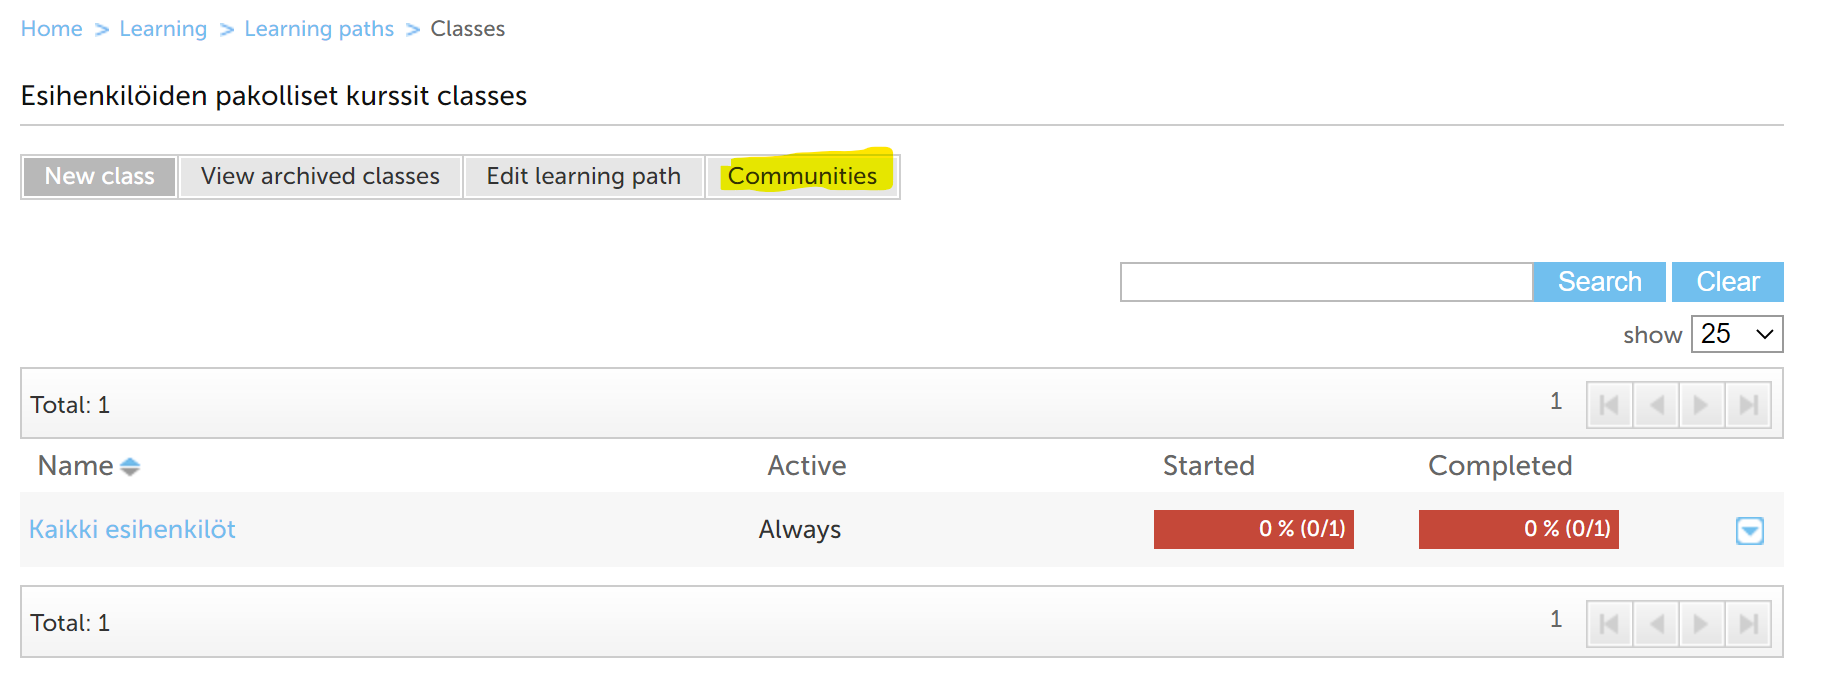The height and width of the screenshot is (684, 1826).
Task: Open the Communities tab
Action: [x=802, y=176]
